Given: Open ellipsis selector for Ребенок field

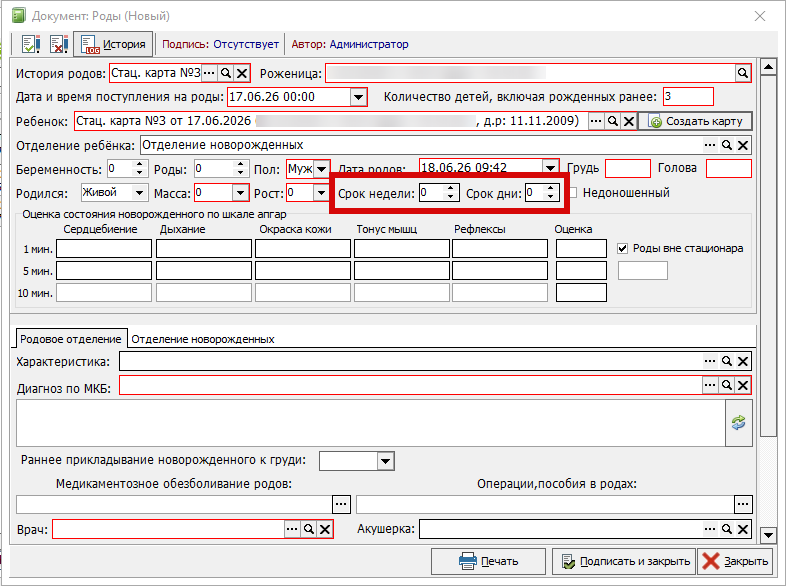Looking at the screenshot, I should 596,121.
